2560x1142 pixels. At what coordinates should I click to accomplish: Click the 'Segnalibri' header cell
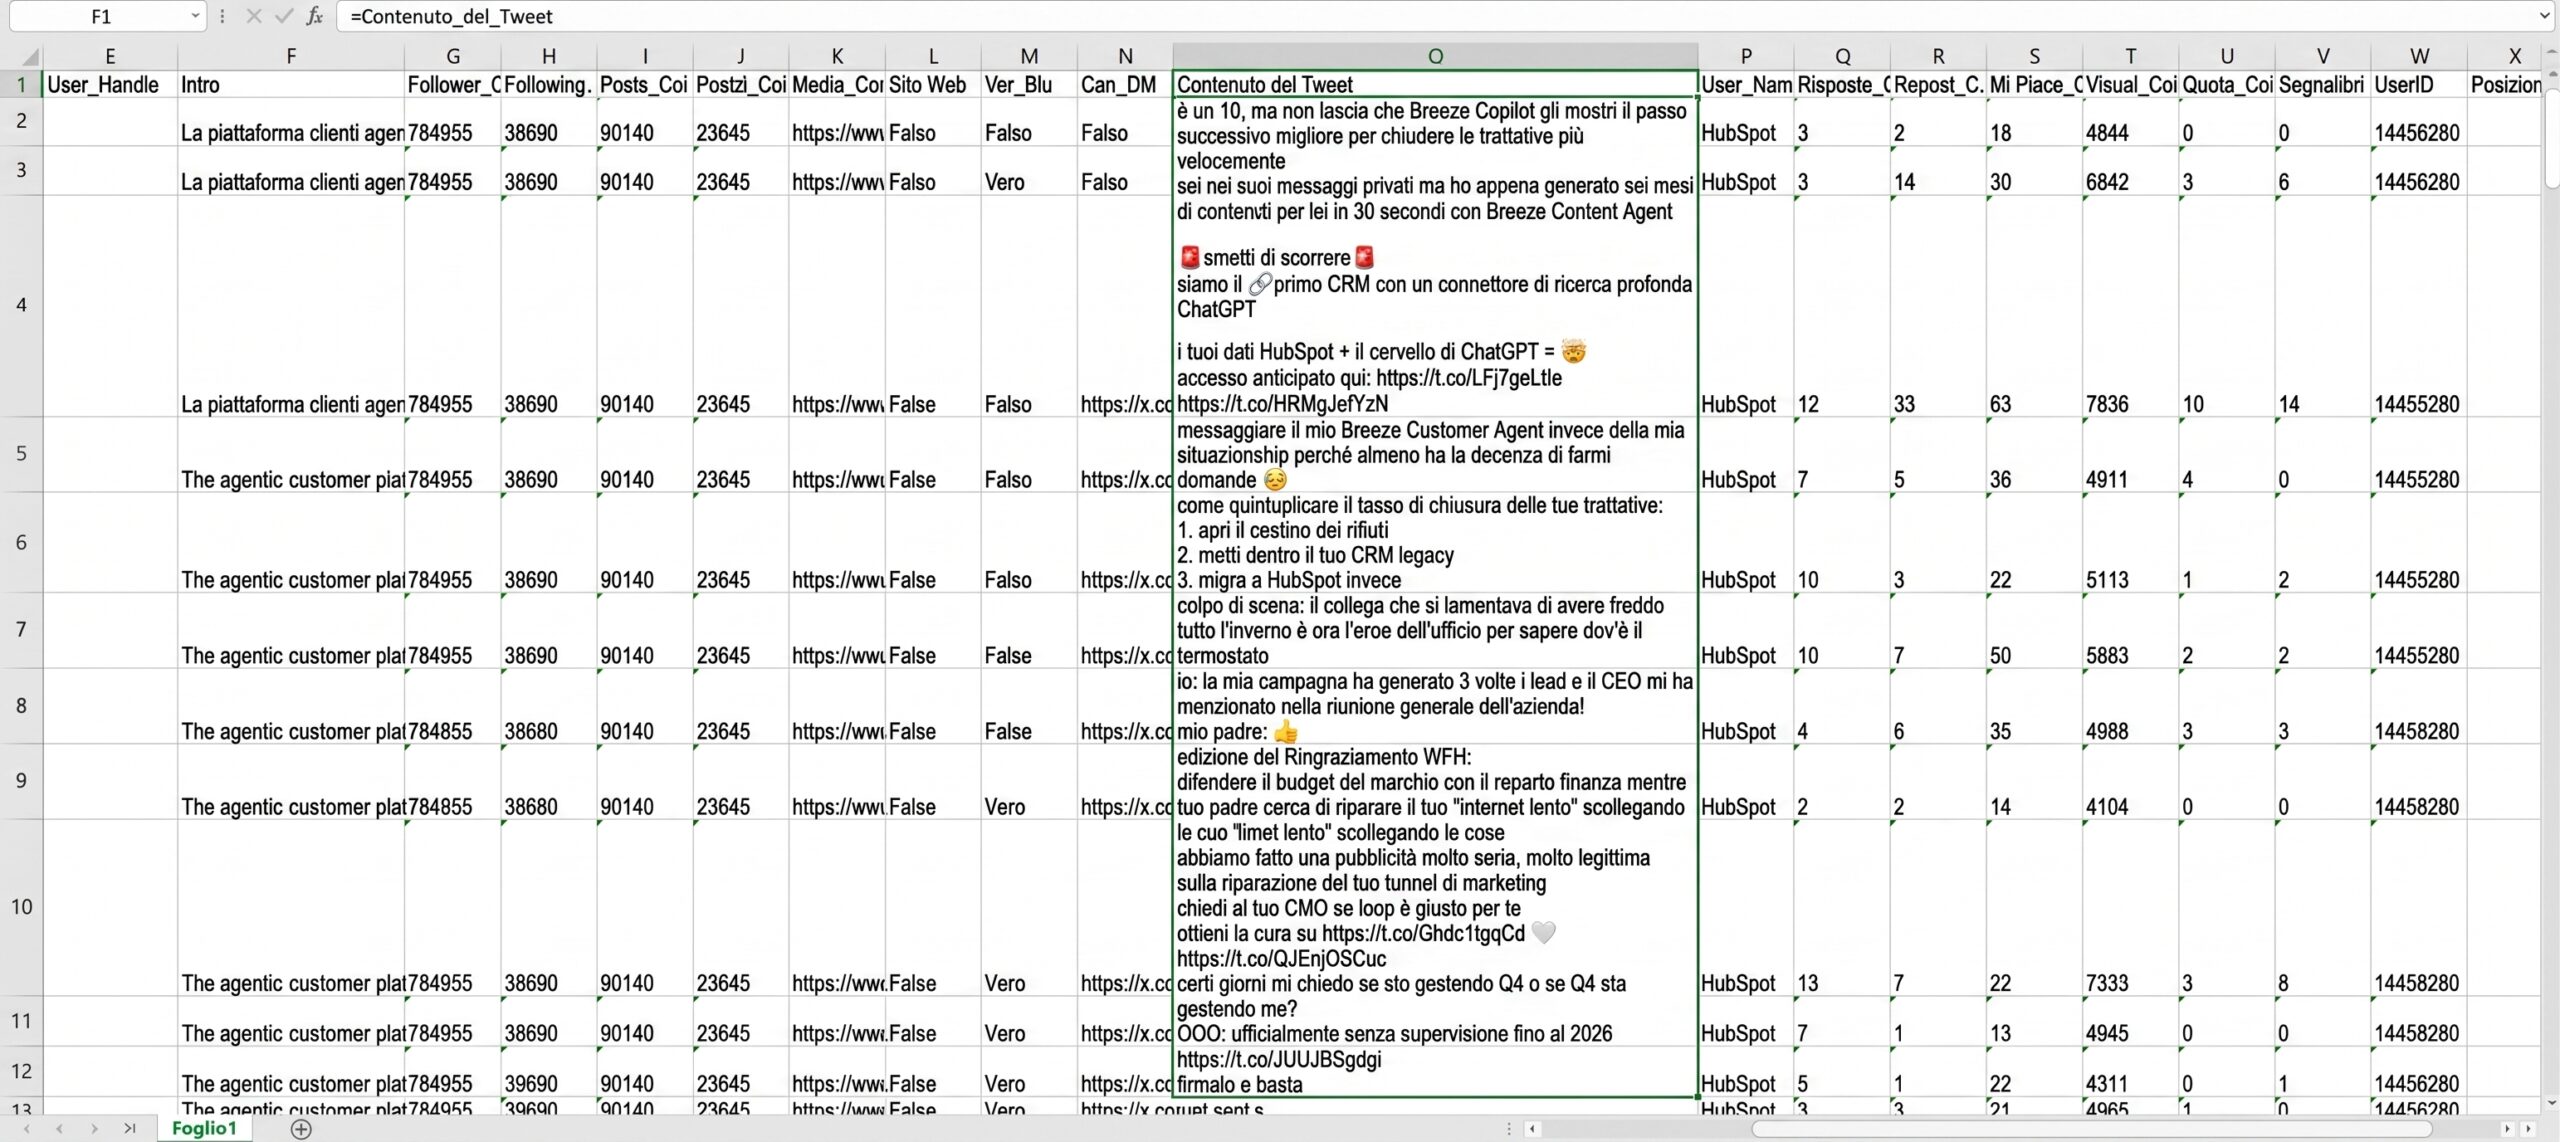2323,84
